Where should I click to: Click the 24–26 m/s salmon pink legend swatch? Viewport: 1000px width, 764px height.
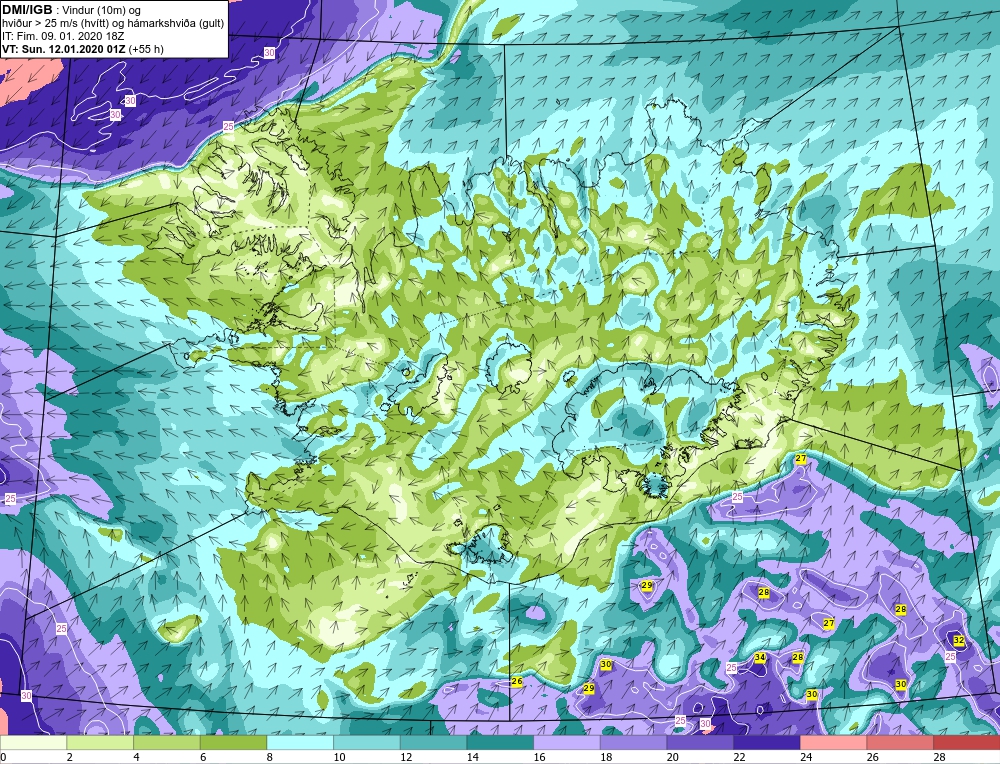pyautogui.click(x=833, y=743)
